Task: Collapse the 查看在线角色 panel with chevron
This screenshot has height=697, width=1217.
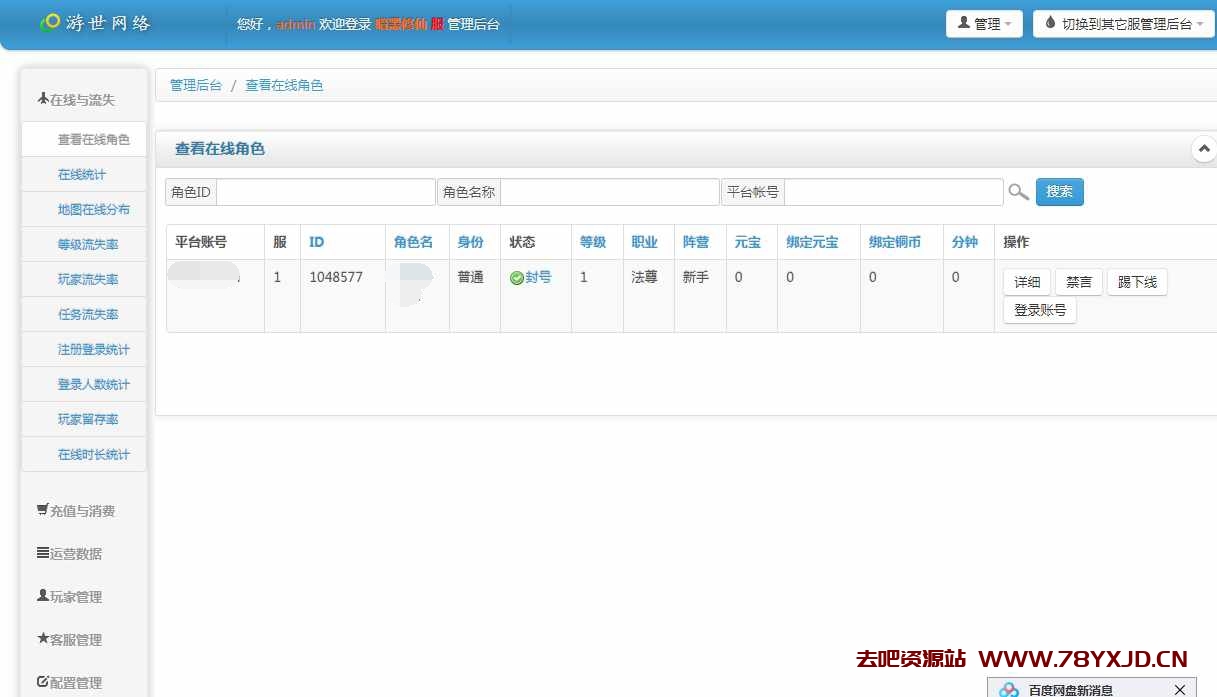Action: point(1204,149)
